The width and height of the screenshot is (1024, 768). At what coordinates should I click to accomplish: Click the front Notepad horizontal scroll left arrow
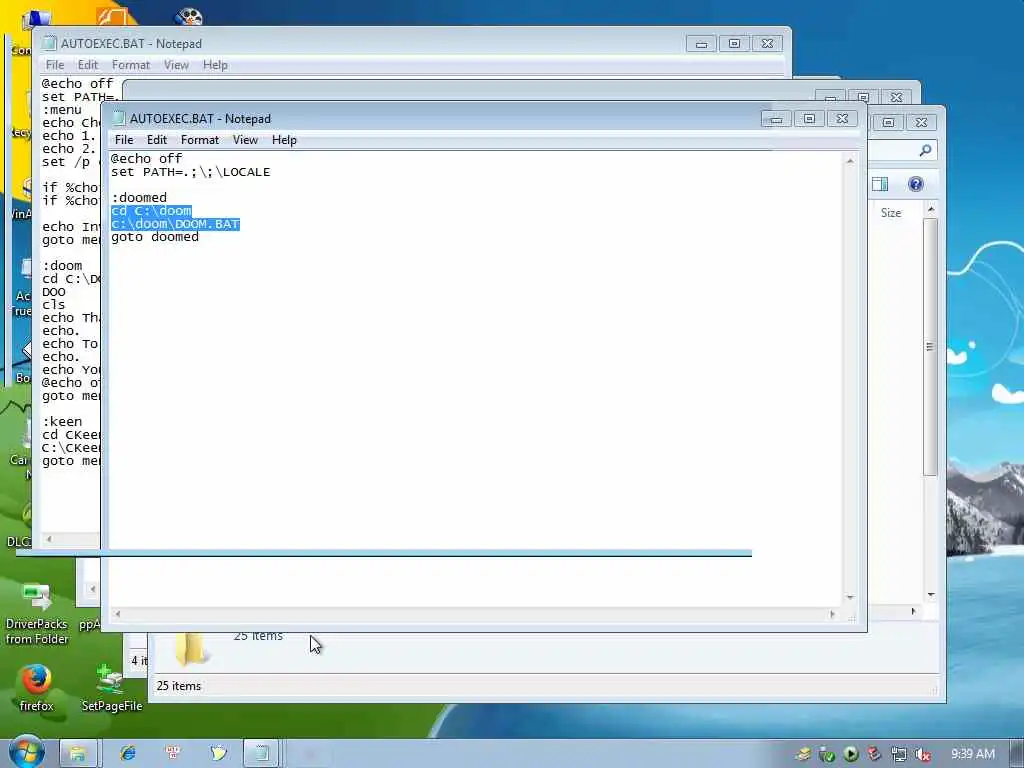(x=118, y=614)
